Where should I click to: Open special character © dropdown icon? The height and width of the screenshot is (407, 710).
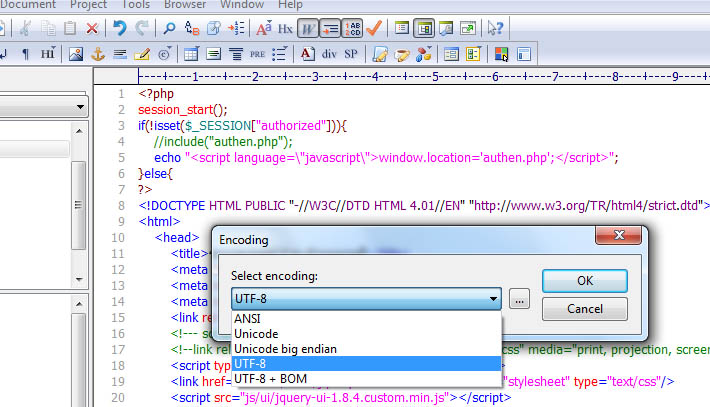(x=164, y=54)
